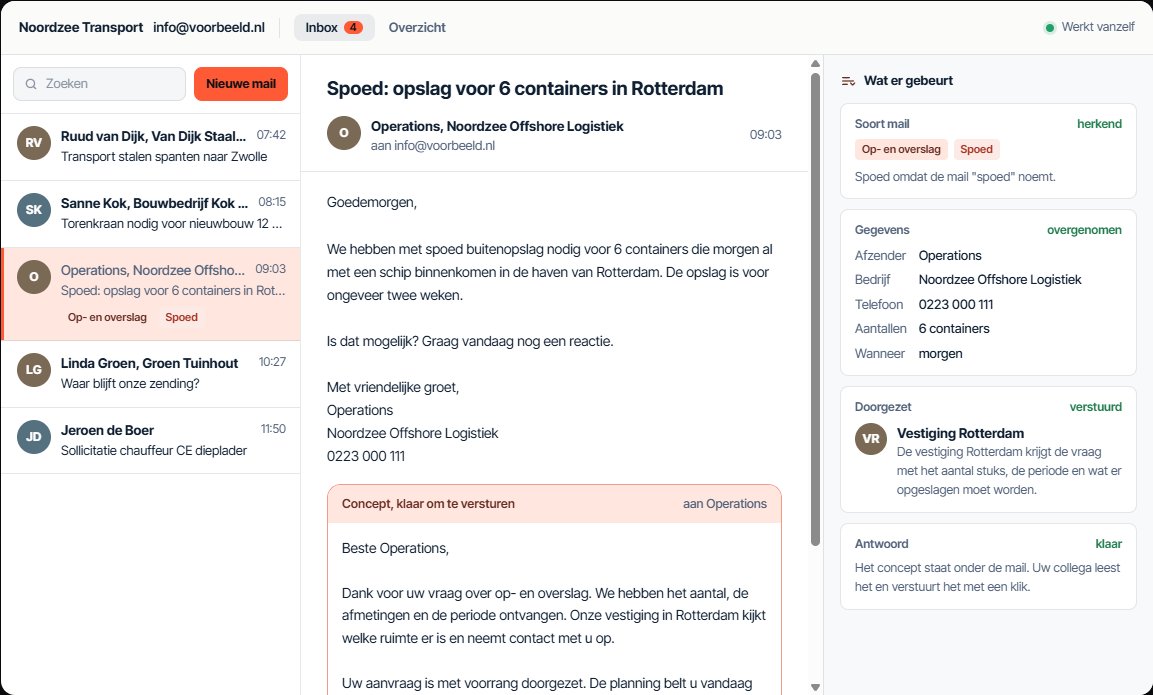Click the LG avatar of Linda Groen
The width and height of the screenshot is (1153, 695).
tap(34, 370)
